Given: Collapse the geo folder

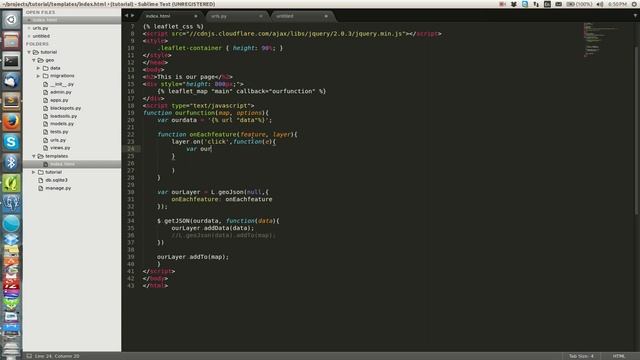Looking at the screenshot, I should tap(34, 60).
